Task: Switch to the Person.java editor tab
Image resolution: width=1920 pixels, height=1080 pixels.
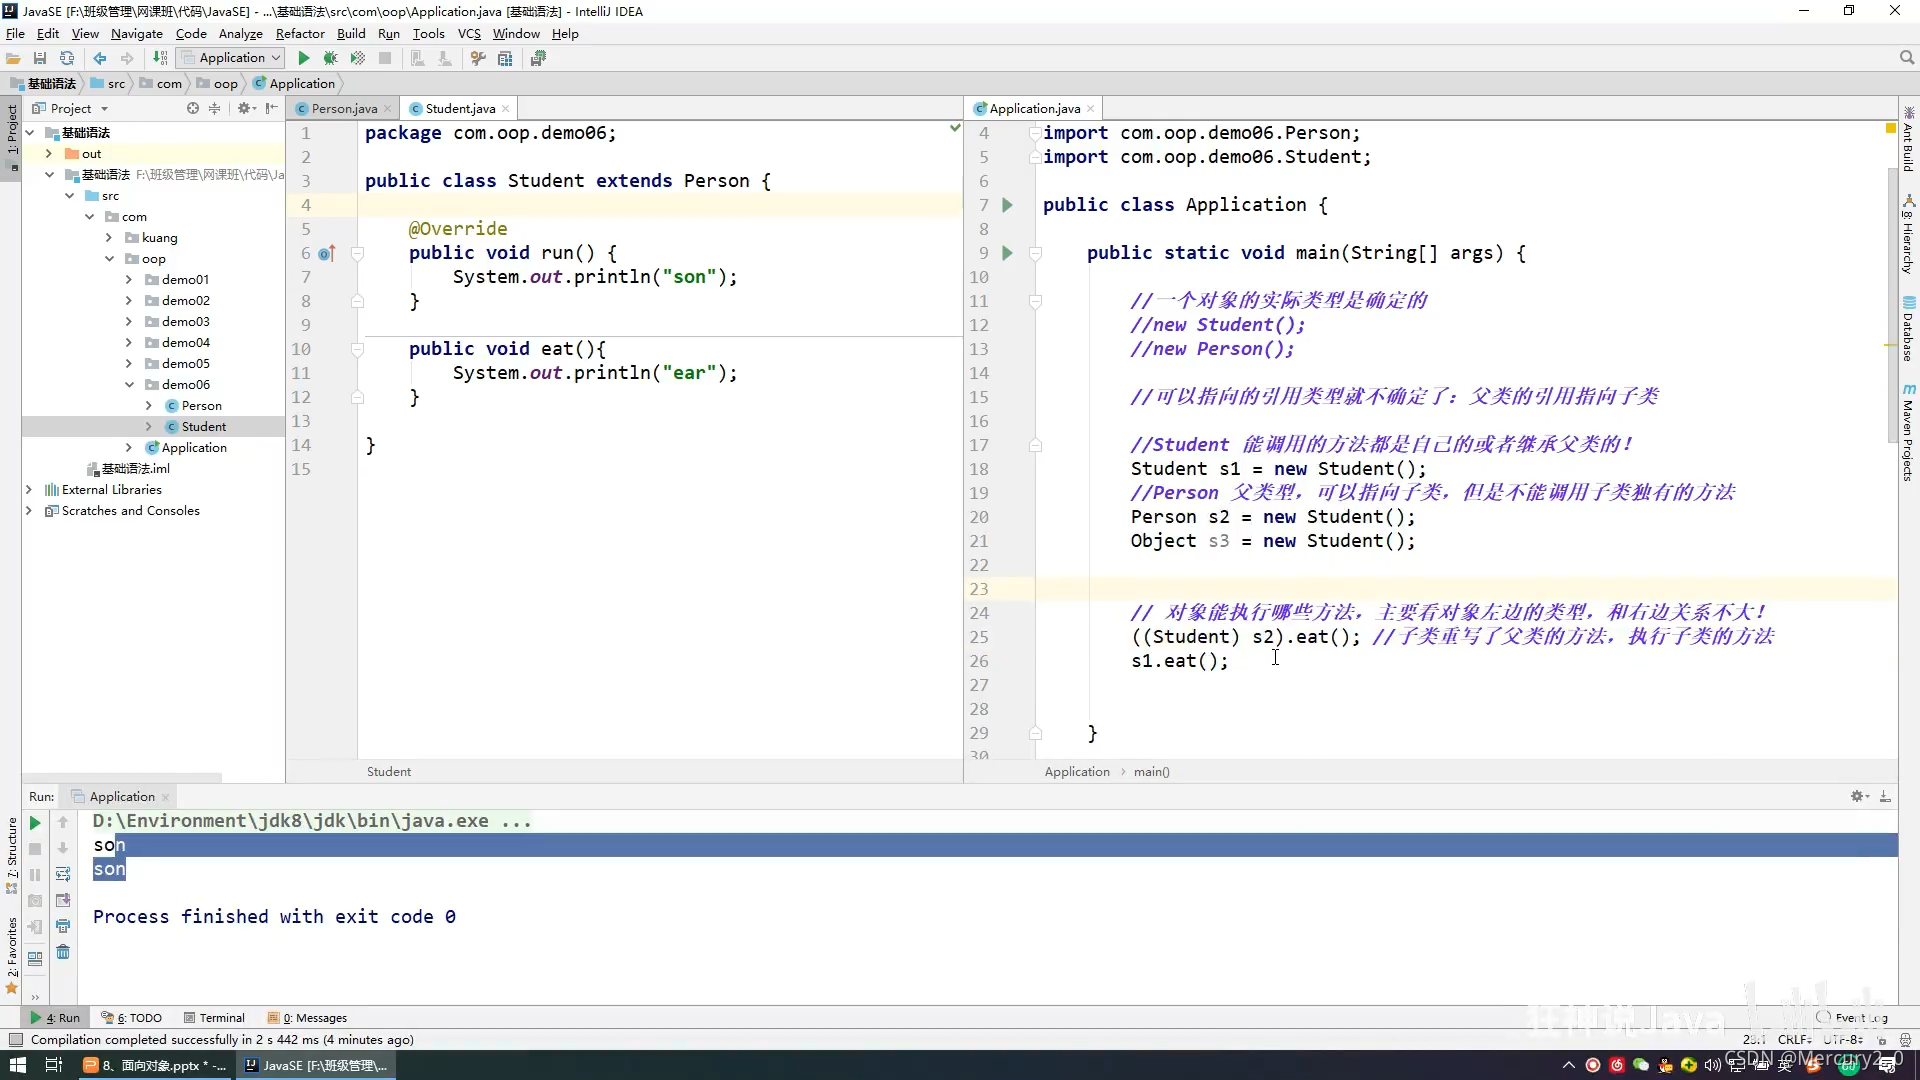Action: (x=343, y=108)
